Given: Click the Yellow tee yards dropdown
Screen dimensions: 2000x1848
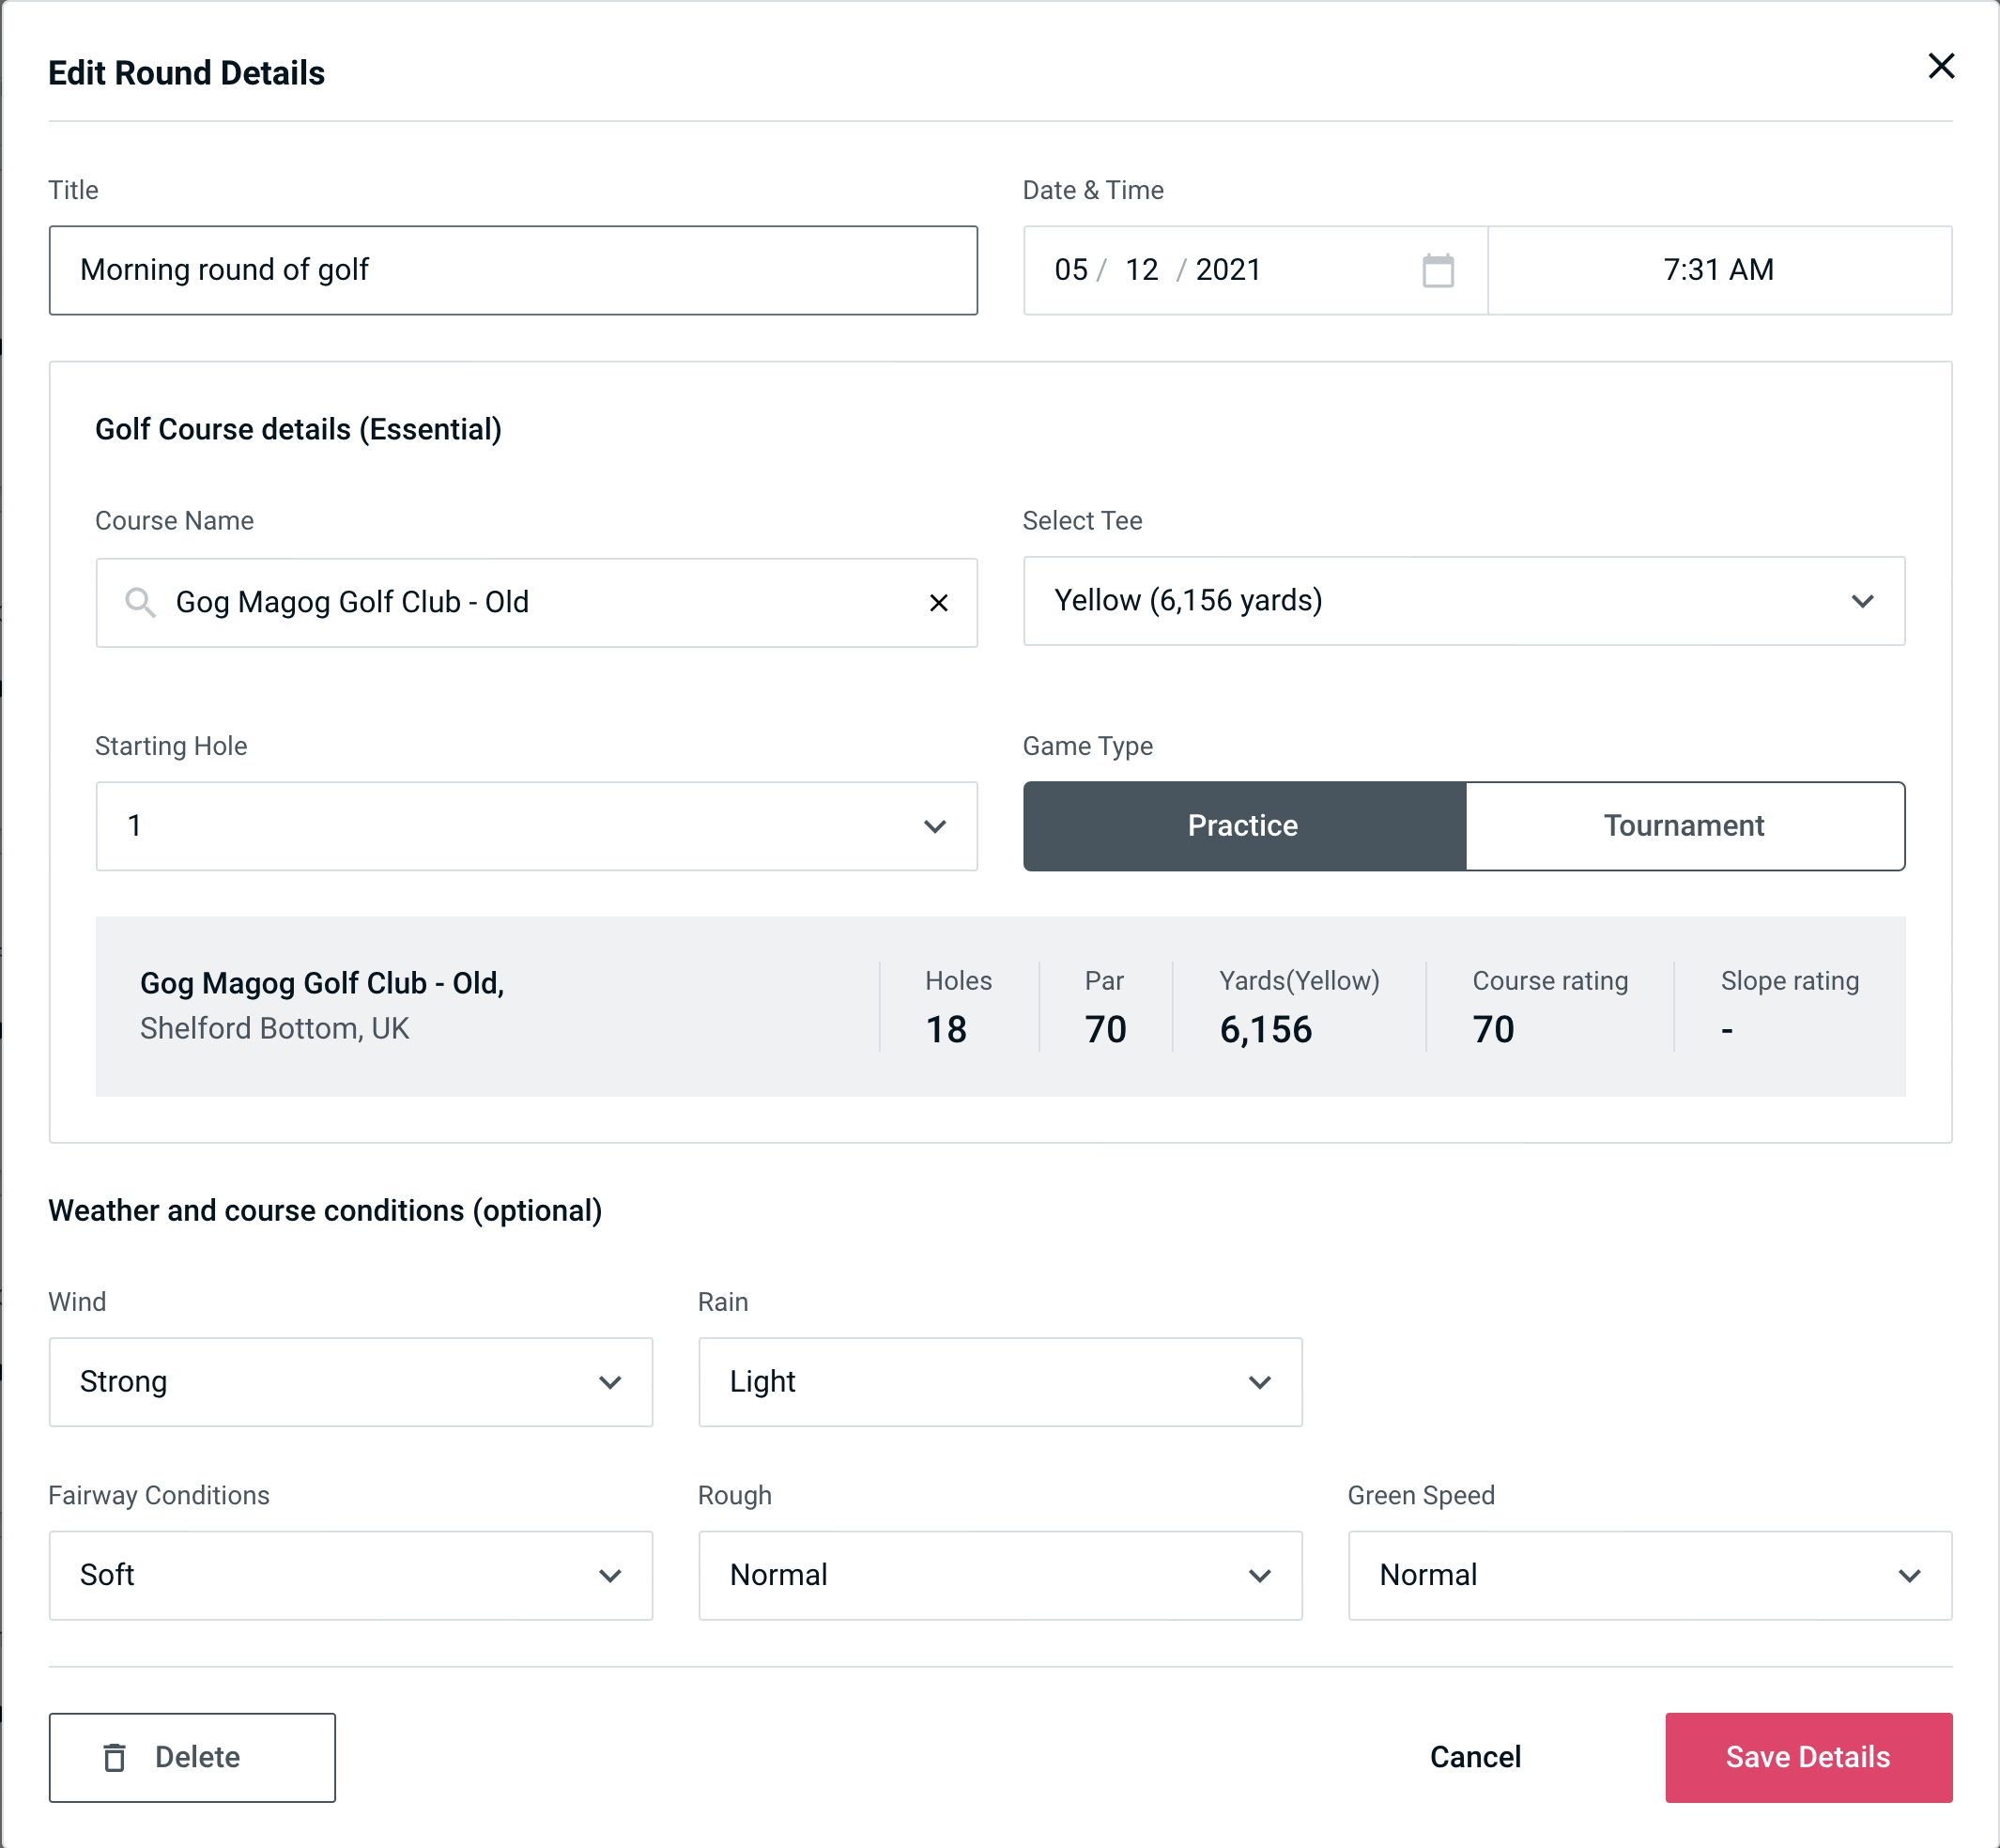Looking at the screenshot, I should (1464, 601).
